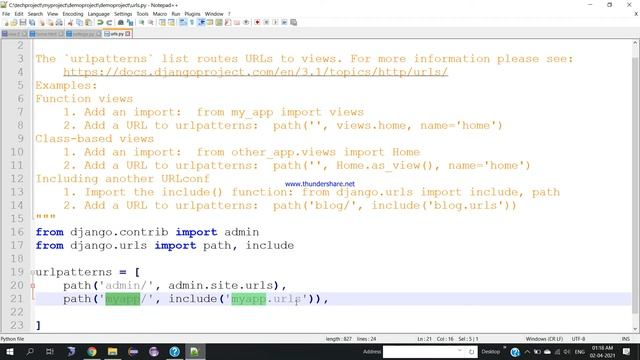Toggle Show All Characters in the toolbar

192,22
